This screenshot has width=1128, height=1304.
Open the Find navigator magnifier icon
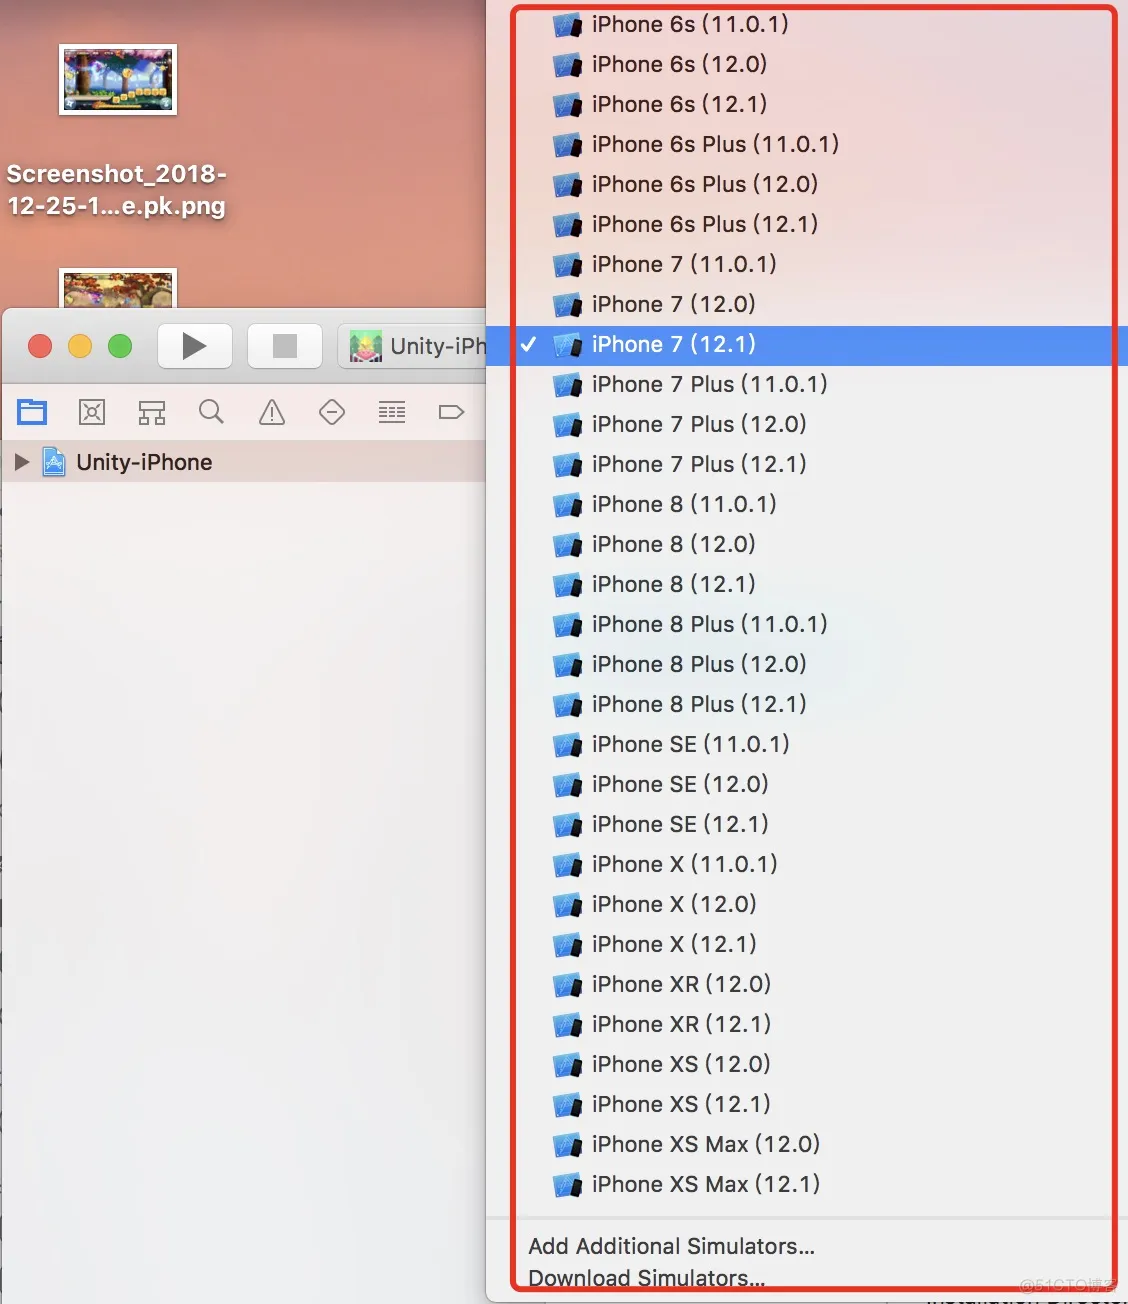211,411
